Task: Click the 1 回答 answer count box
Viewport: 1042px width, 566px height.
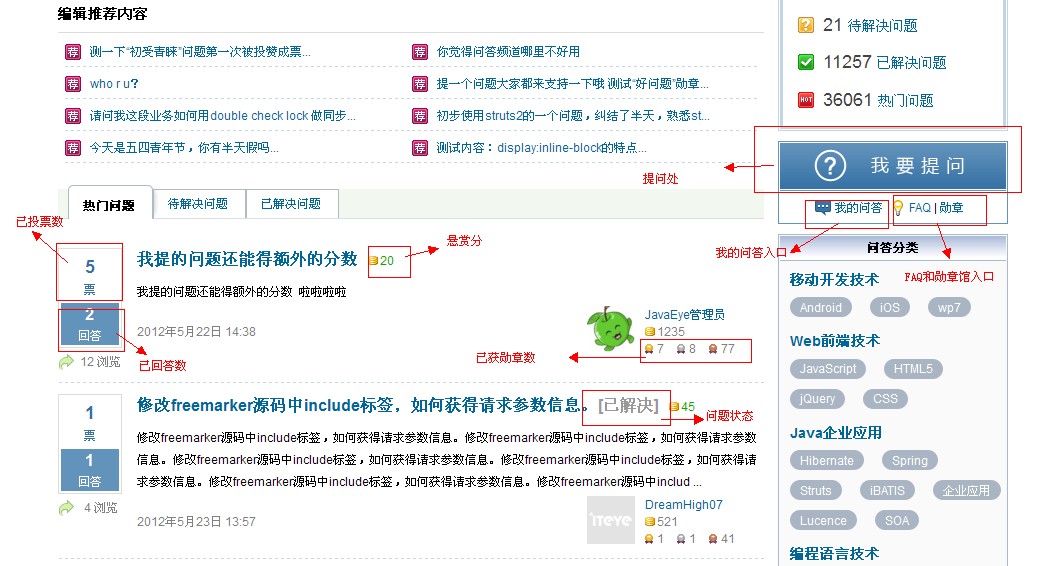Action: (90, 470)
